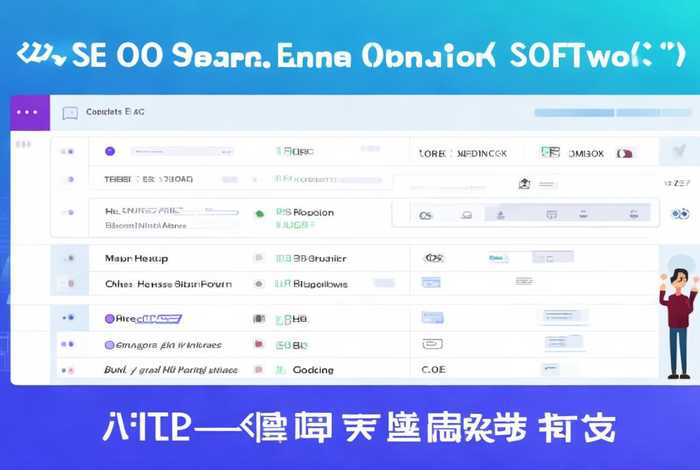700x470 pixels.
Task: Click the blue link in the 'Rire' row
Action: pos(158,319)
